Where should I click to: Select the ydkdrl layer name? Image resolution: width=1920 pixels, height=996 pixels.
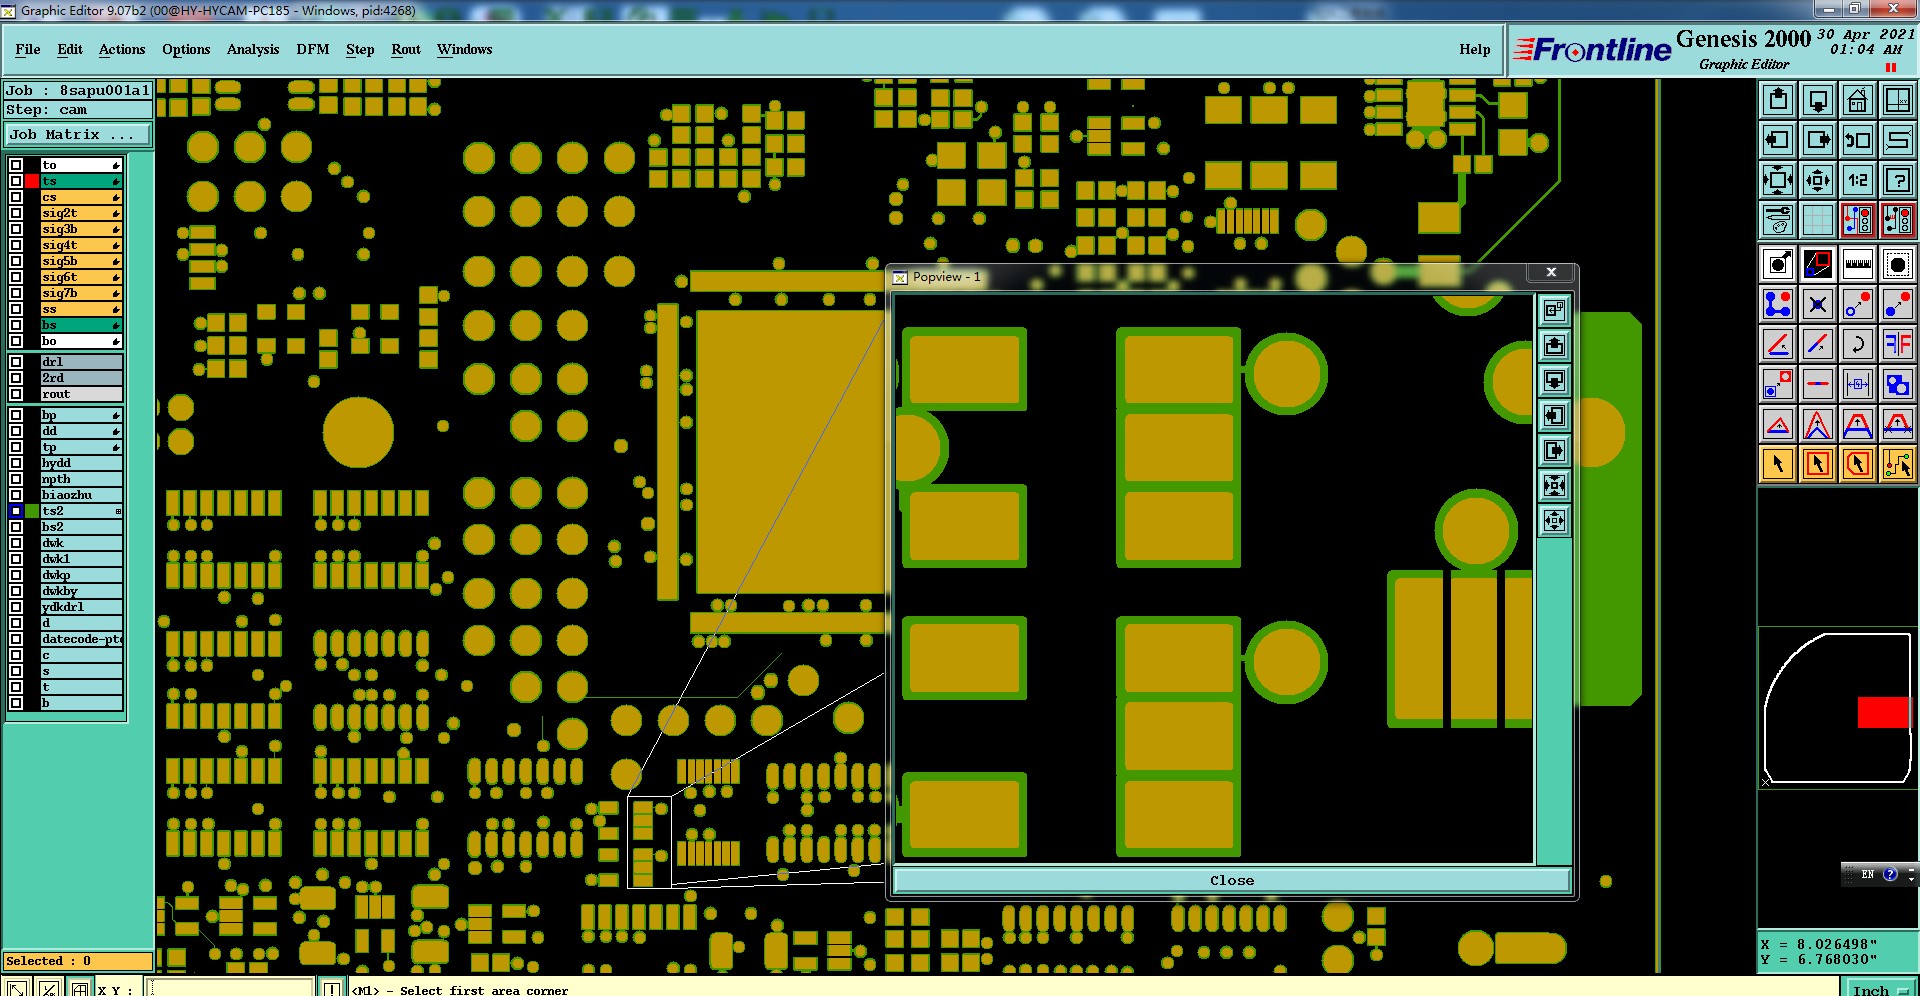(81, 607)
